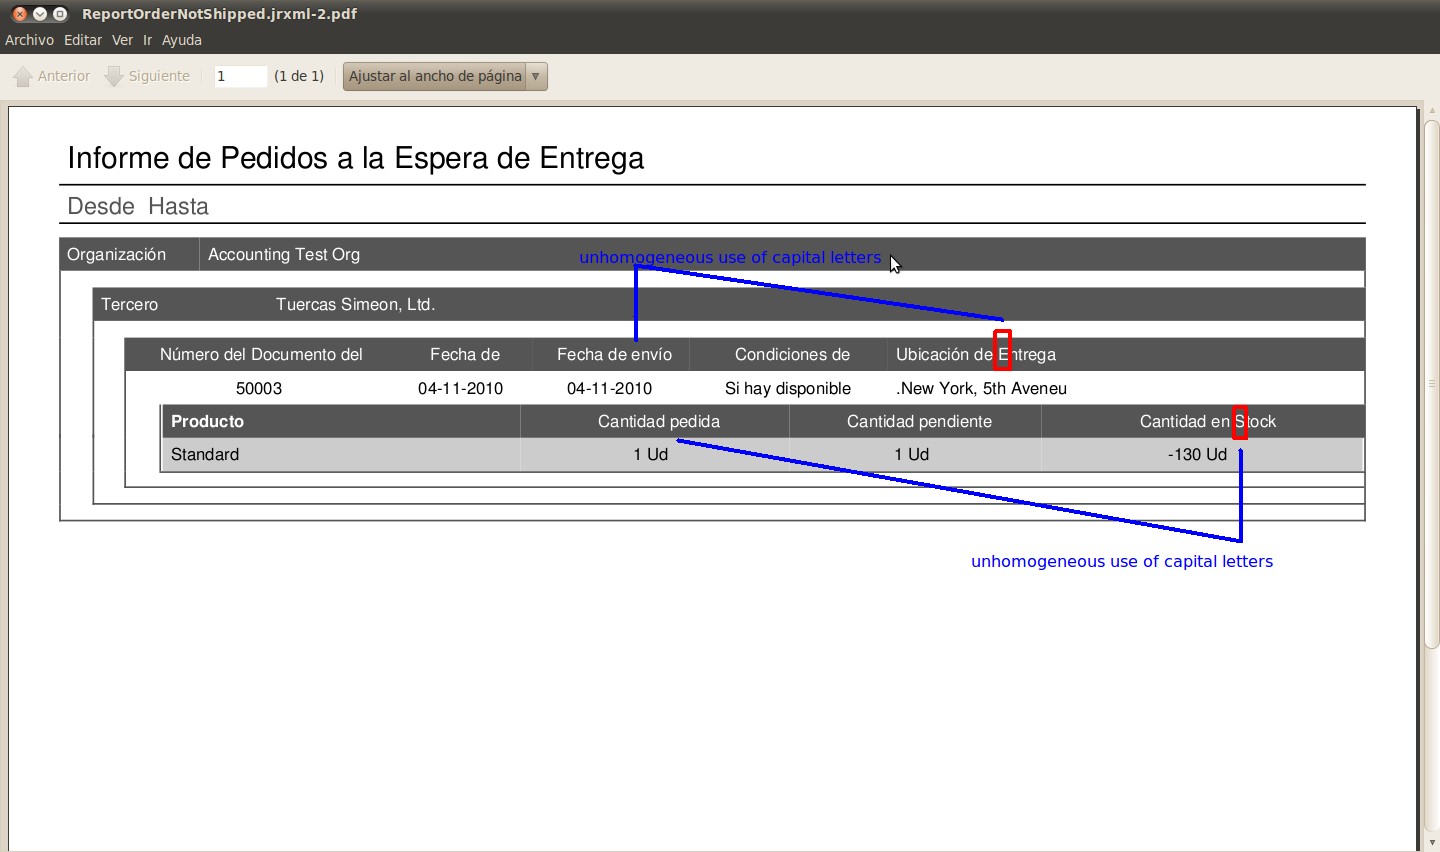
Task: Click the '(1 de 1)' page count text
Action: point(299,76)
